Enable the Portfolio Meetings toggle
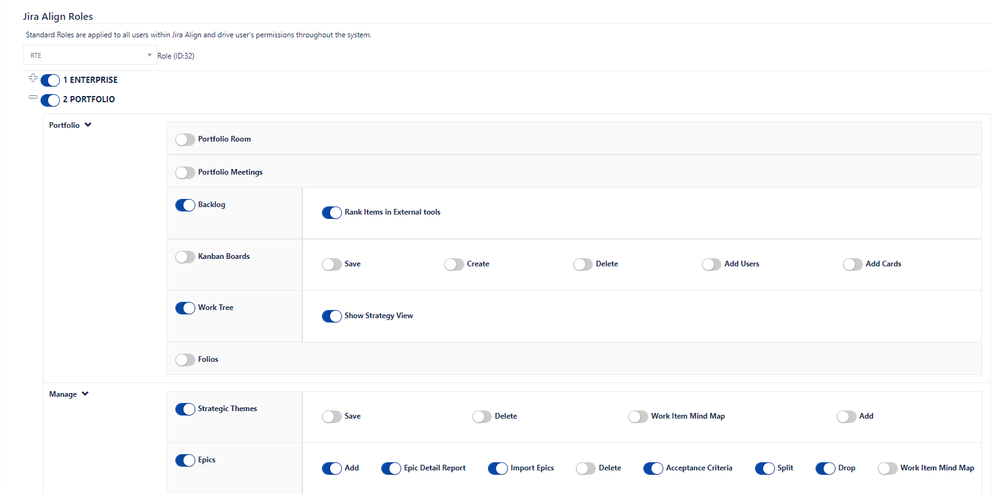 pyautogui.click(x=185, y=173)
